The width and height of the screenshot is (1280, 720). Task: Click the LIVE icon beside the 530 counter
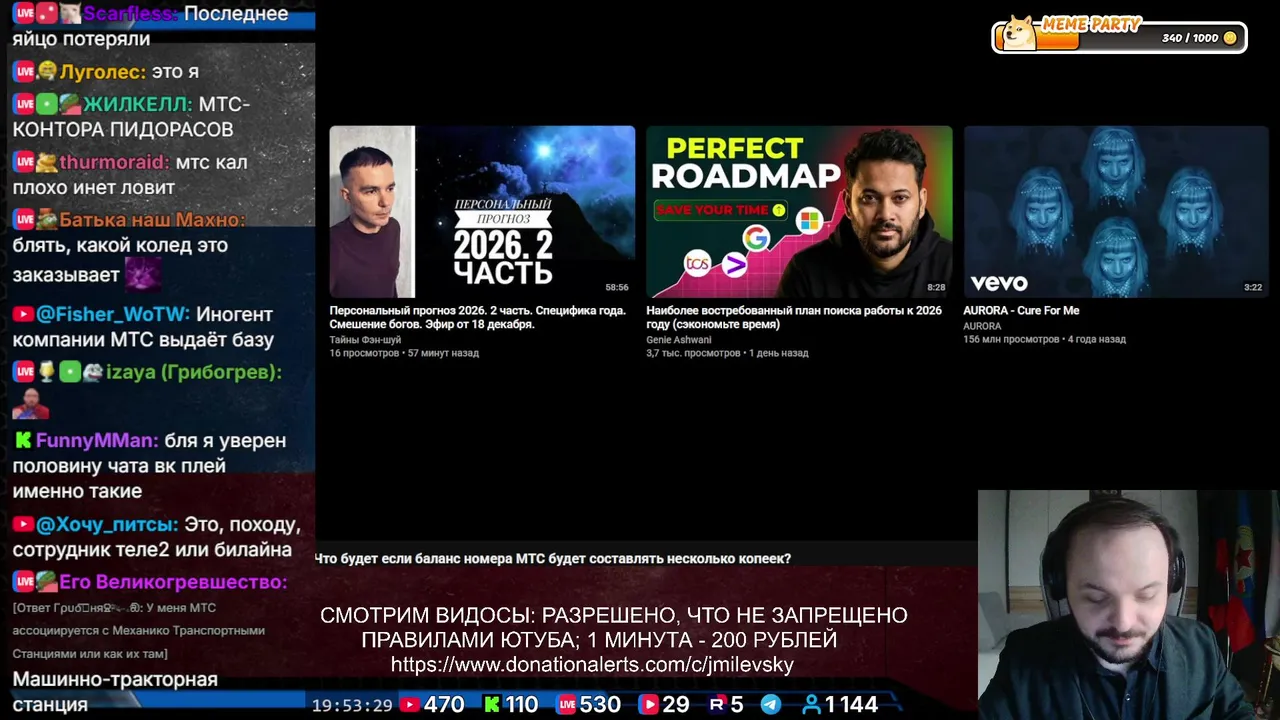567,705
